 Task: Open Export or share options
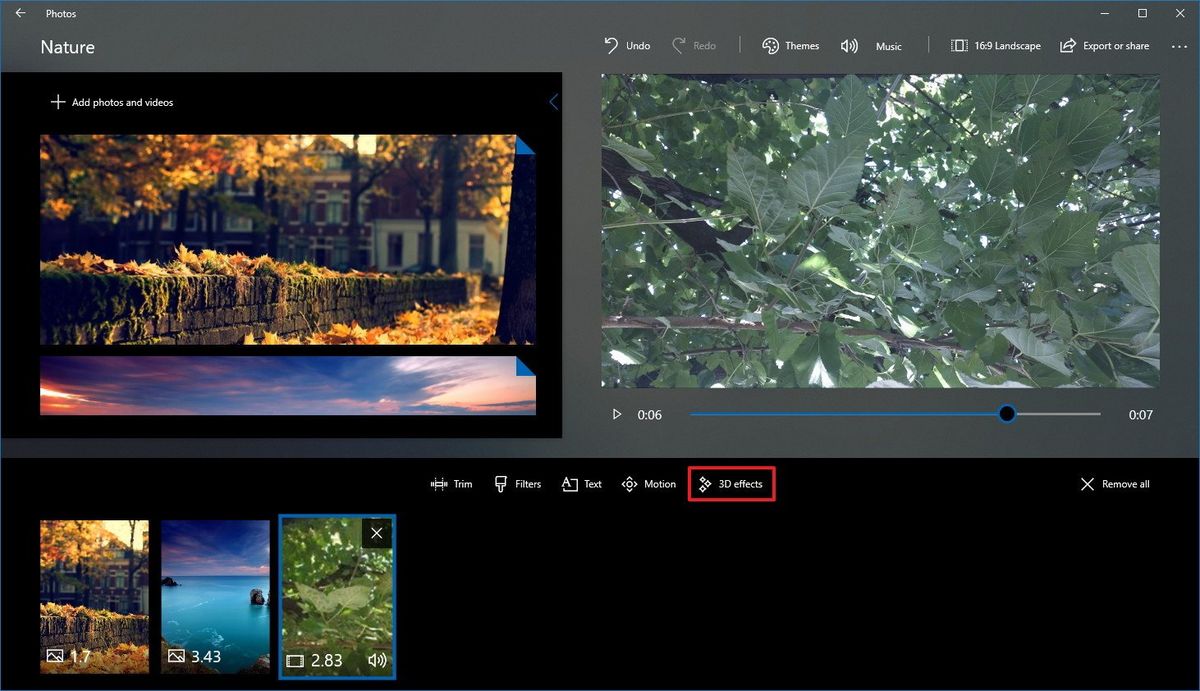pyautogui.click(x=1104, y=45)
